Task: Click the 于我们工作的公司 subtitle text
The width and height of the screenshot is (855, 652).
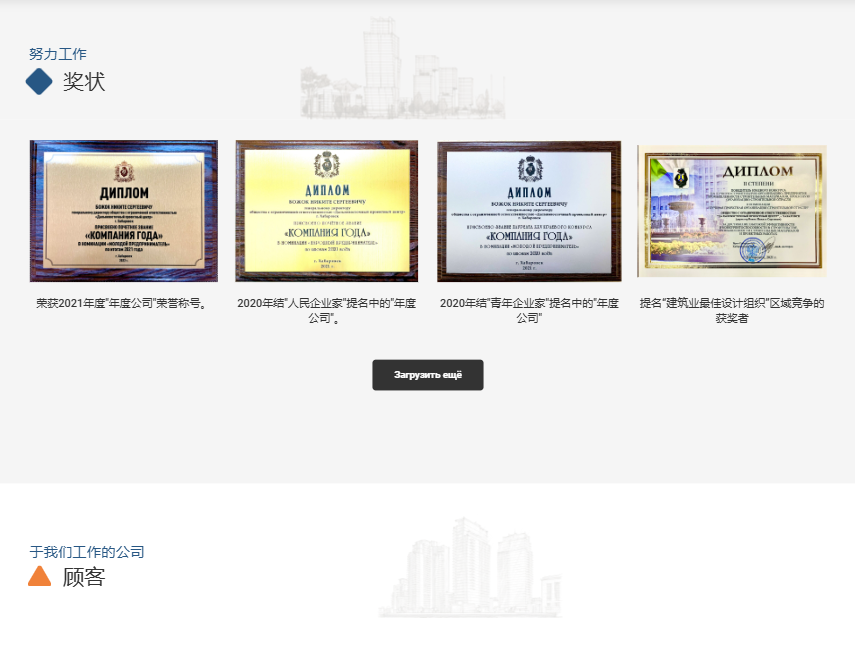Action: [87, 552]
